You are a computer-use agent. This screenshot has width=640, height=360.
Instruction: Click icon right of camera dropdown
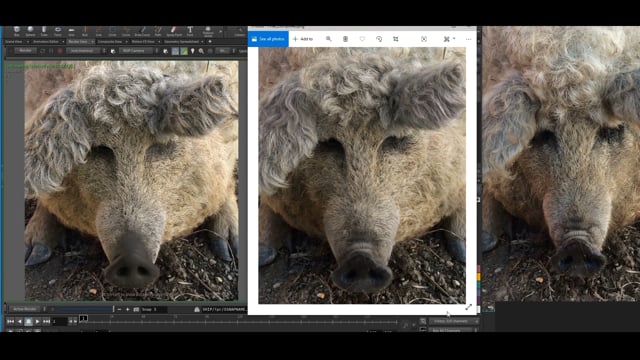(x=165, y=51)
